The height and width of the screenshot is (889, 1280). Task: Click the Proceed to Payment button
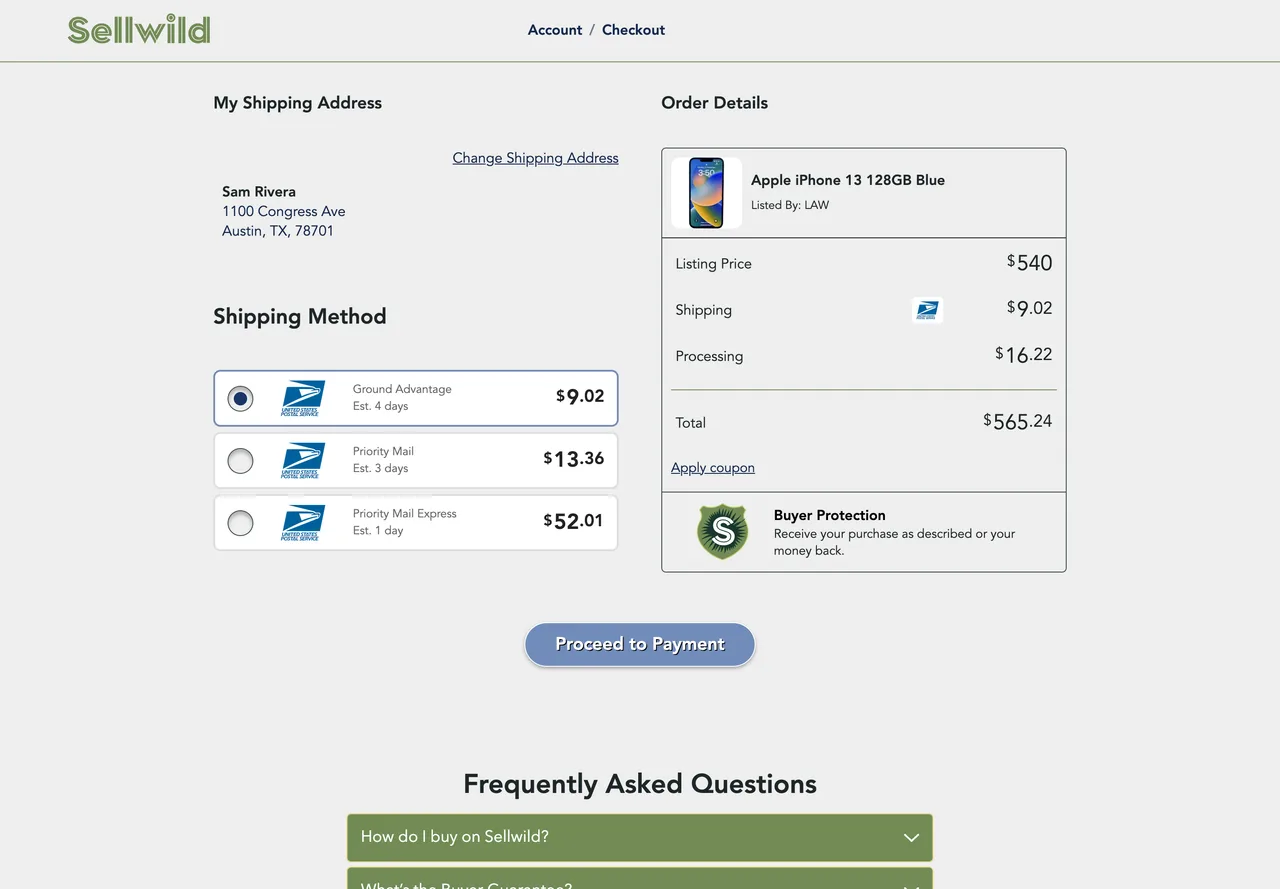(640, 644)
